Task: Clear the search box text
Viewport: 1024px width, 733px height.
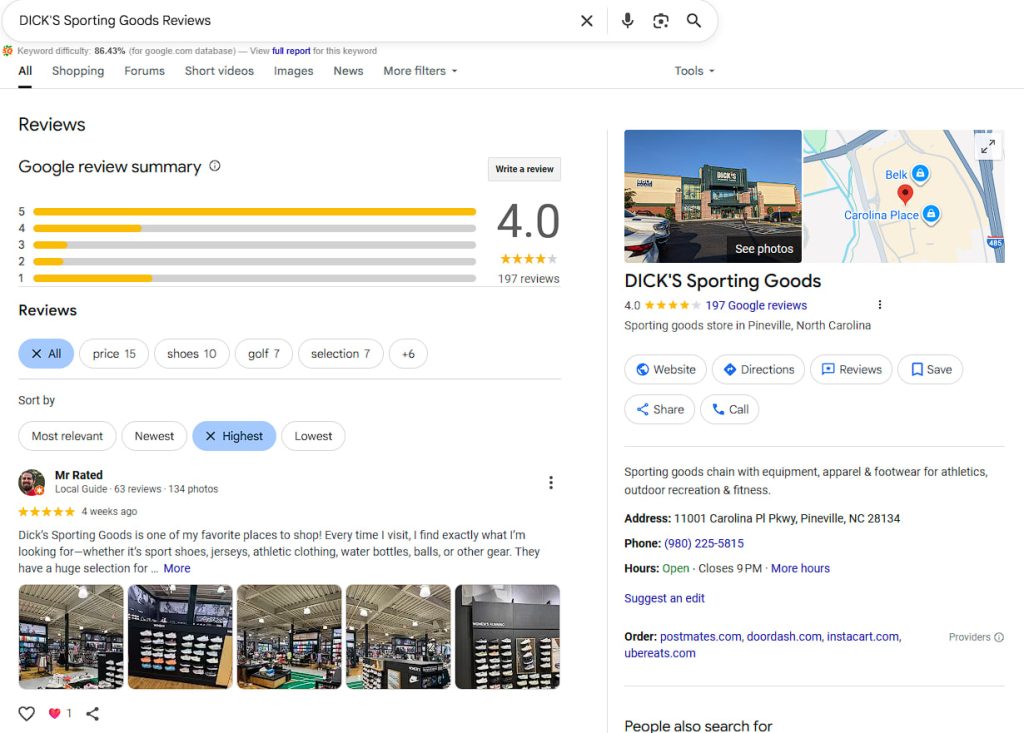Action: click(x=586, y=21)
